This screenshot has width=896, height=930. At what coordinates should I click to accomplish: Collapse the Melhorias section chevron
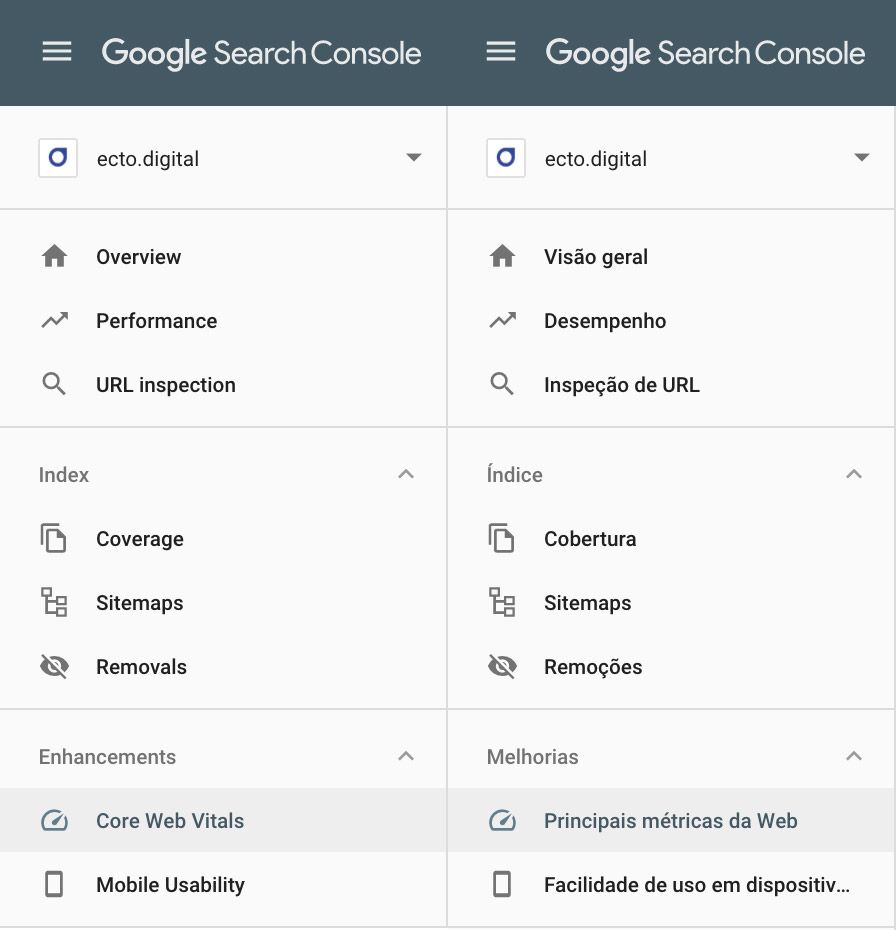coord(854,756)
